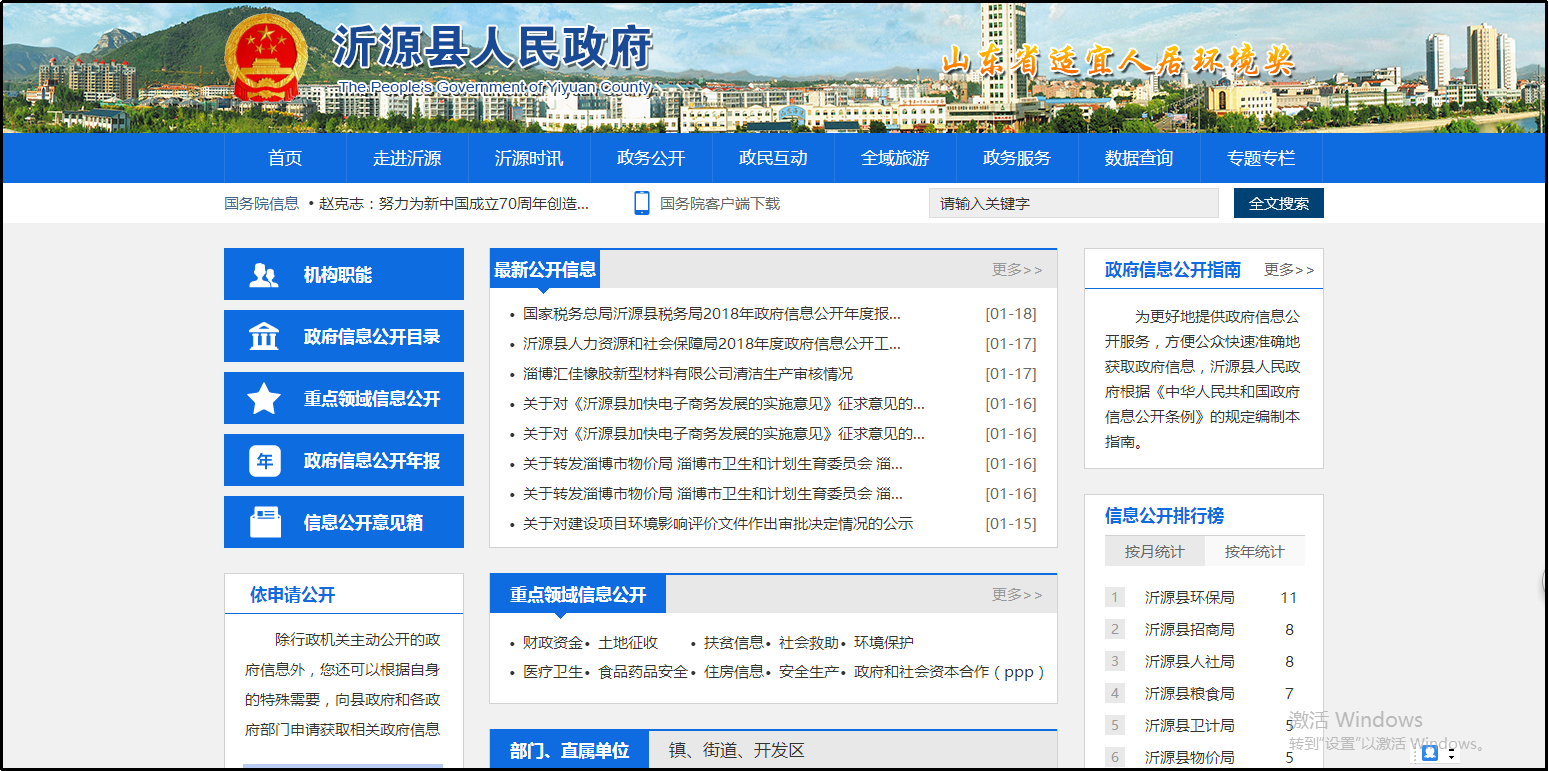Viewport: 1549px width, 771px height.
Task: Click the national emblem logo in header
Action: coord(266,58)
